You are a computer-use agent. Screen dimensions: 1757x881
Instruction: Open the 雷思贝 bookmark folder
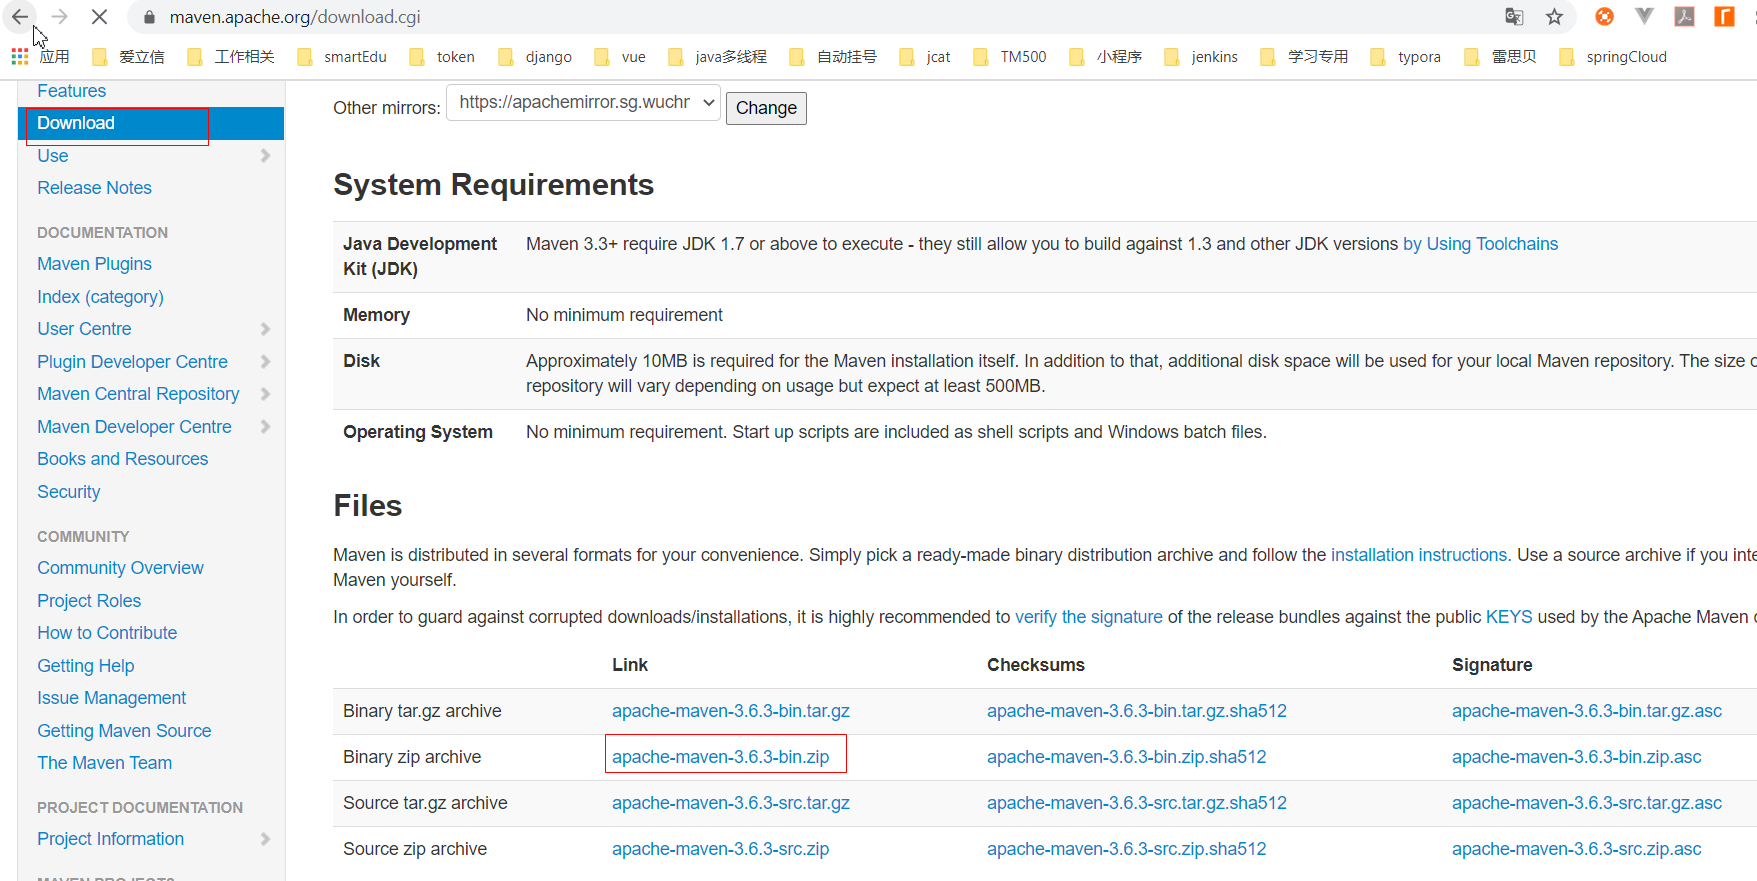click(1500, 57)
